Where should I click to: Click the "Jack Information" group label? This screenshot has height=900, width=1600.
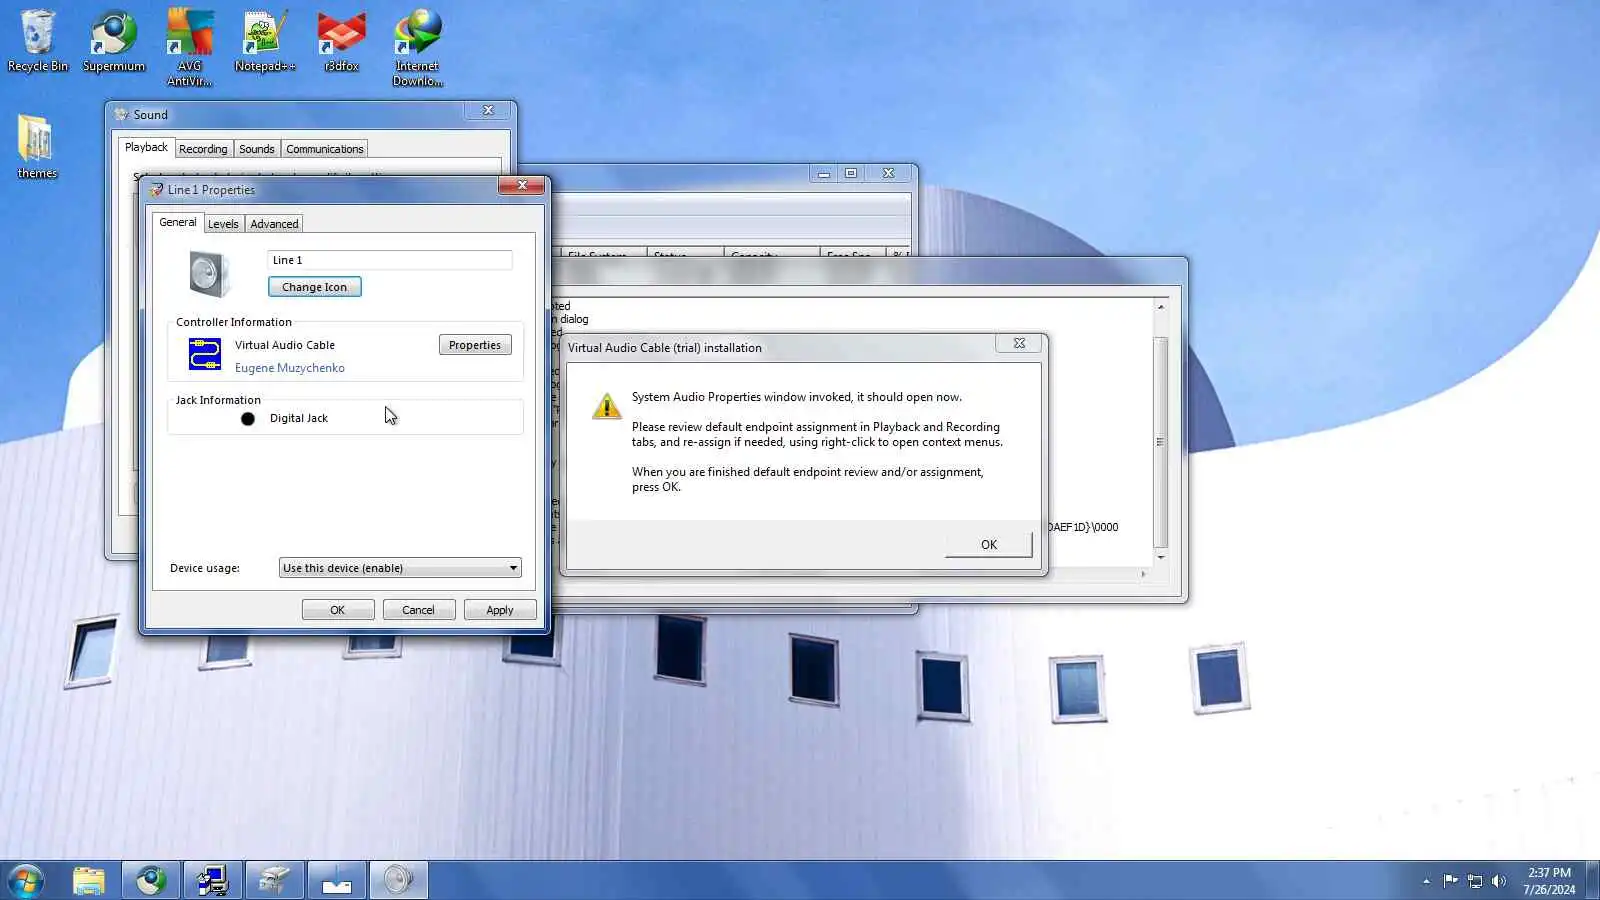218,400
